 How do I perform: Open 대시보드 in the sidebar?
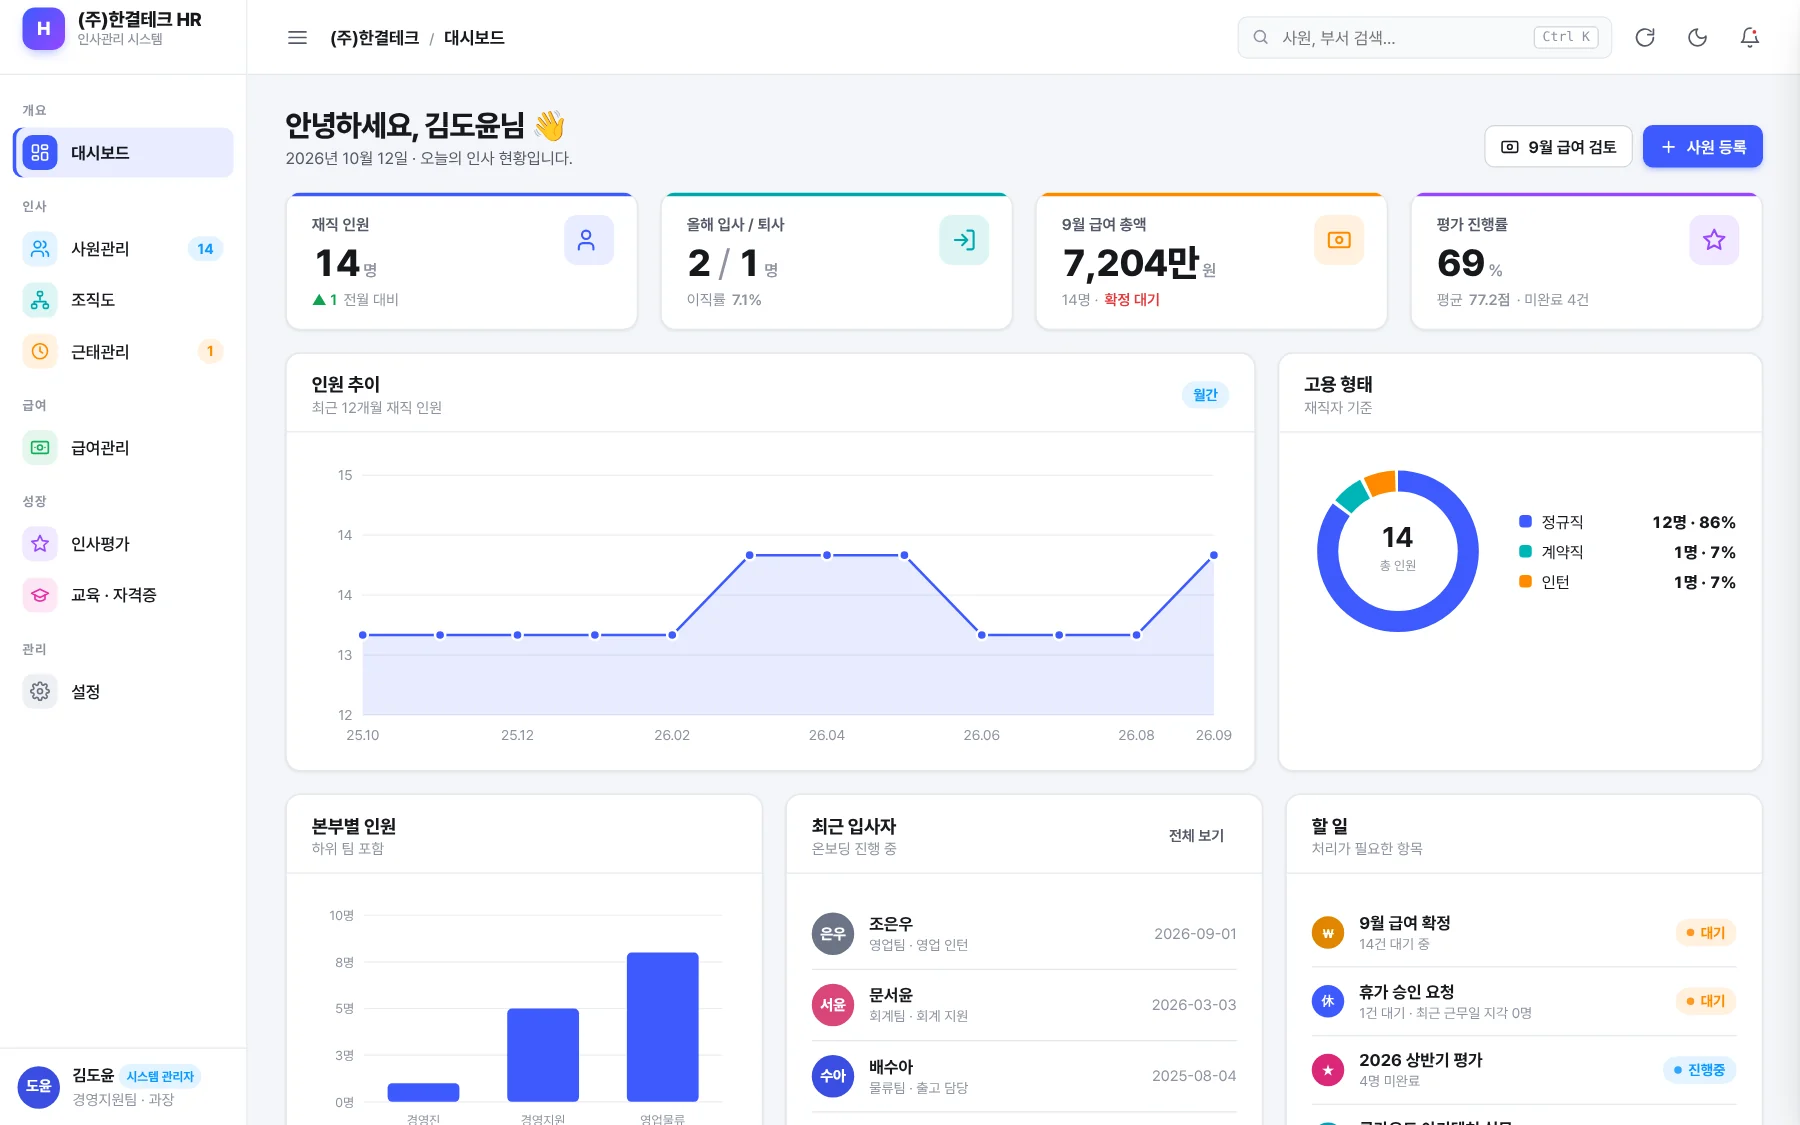[124, 153]
